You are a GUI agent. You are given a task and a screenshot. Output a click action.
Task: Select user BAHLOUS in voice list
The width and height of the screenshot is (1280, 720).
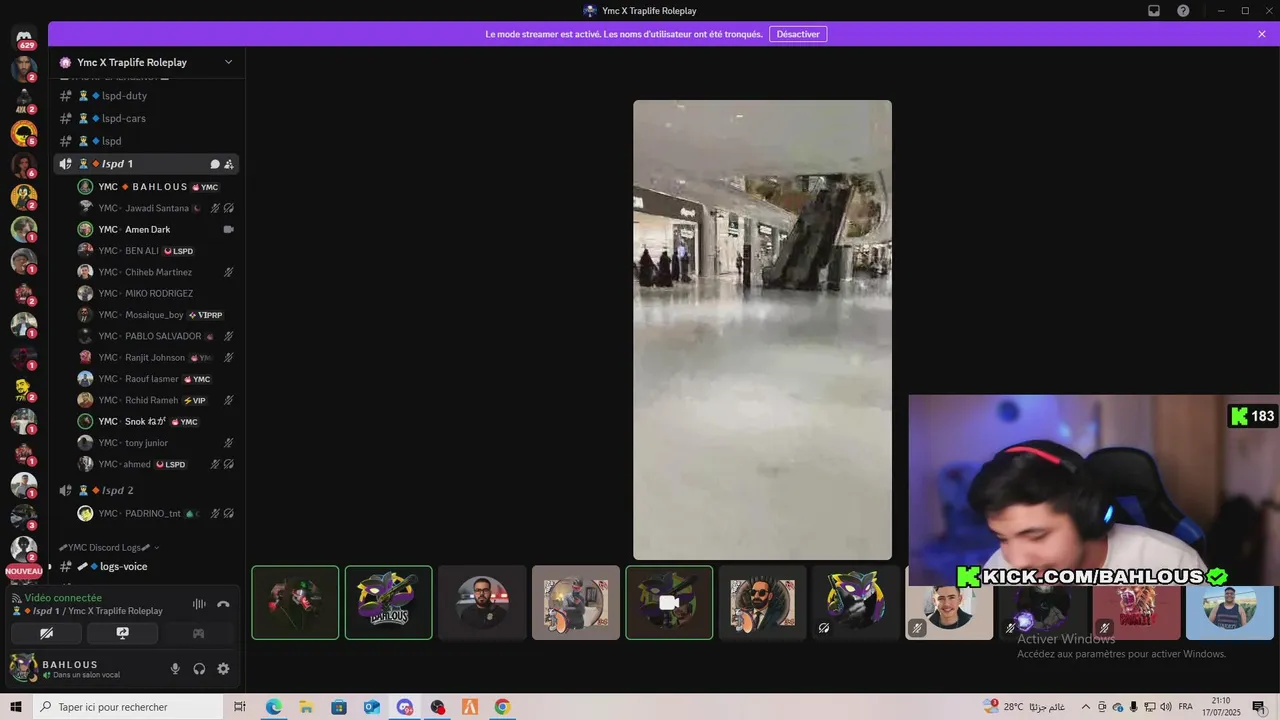point(156,187)
